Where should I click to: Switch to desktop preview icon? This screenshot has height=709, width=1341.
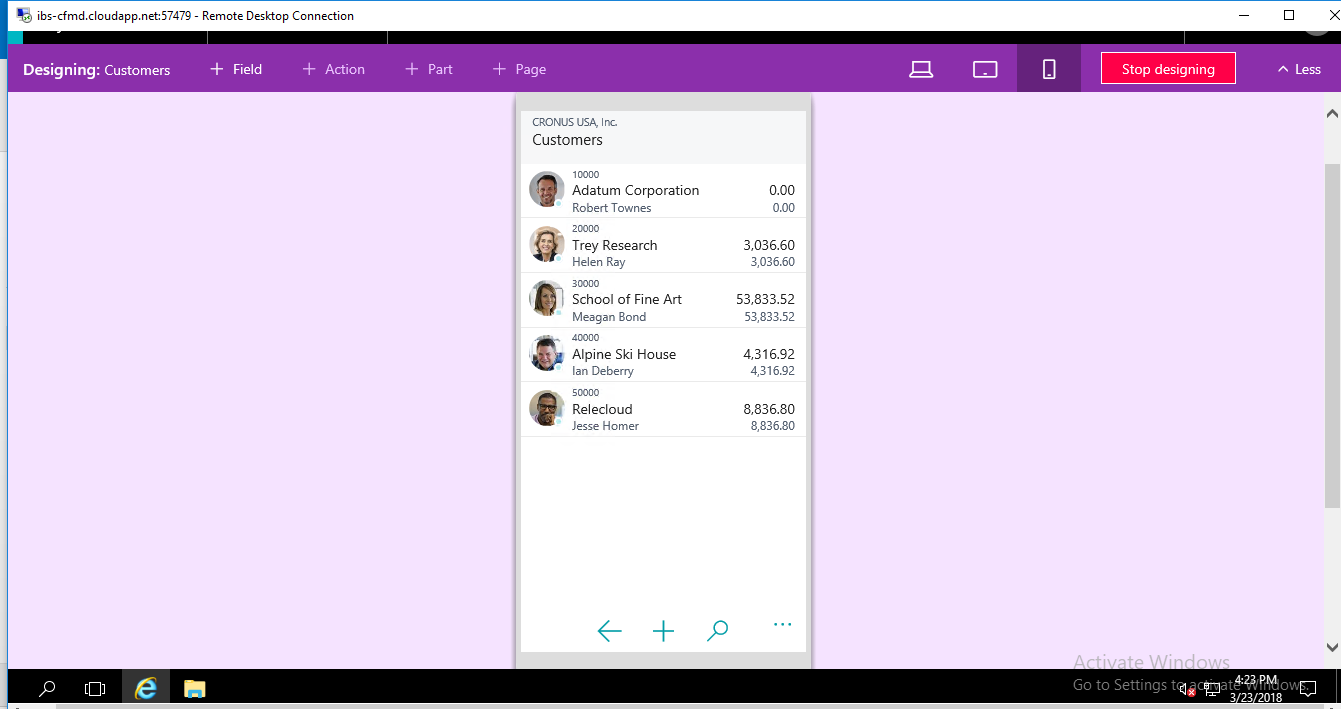point(921,69)
